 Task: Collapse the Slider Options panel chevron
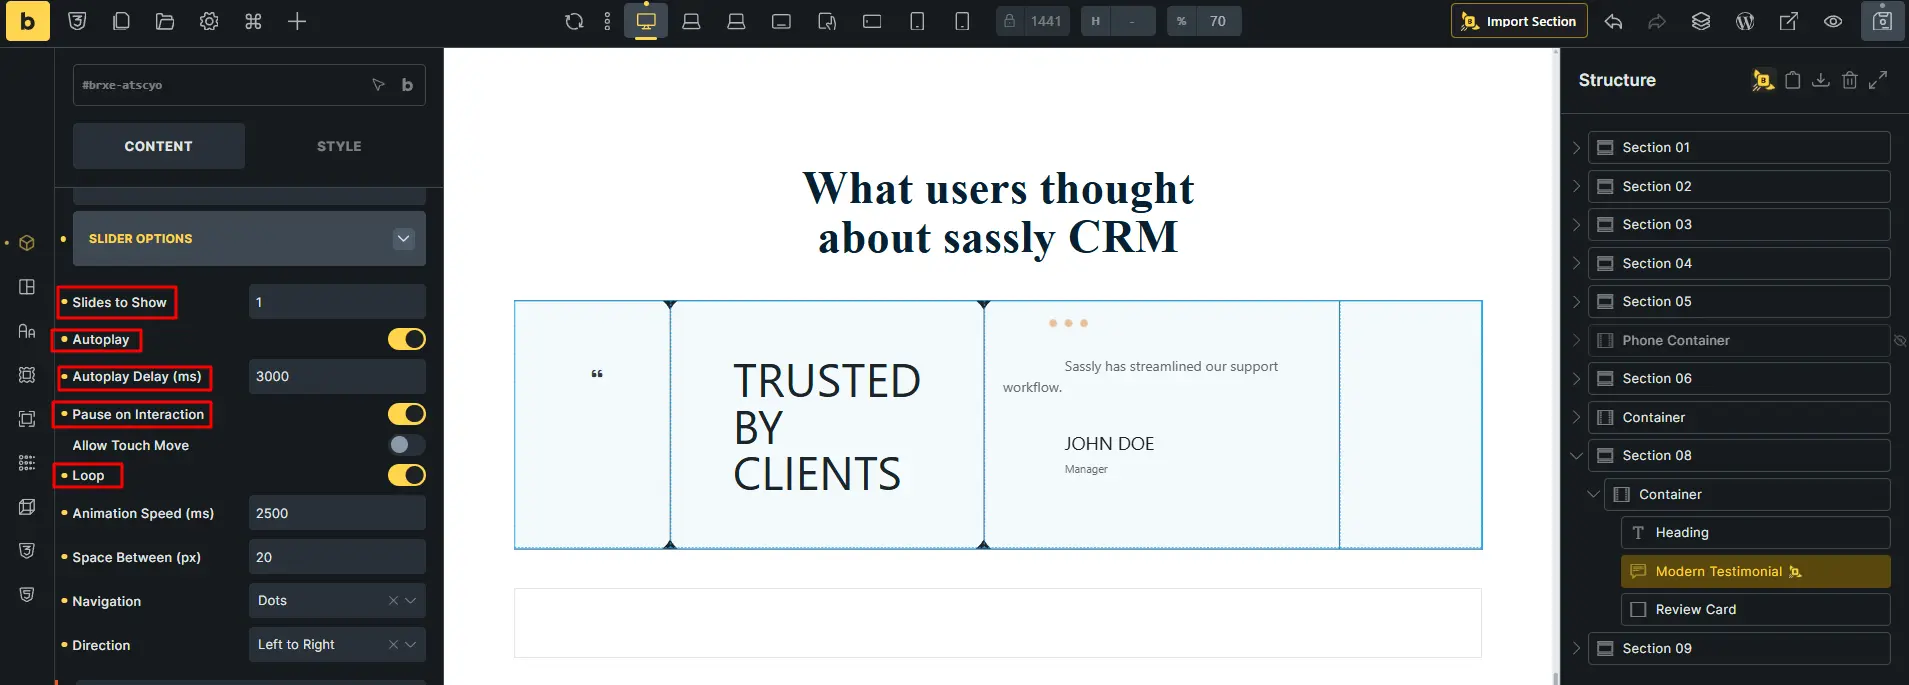pyautogui.click(x=403, y=238)
